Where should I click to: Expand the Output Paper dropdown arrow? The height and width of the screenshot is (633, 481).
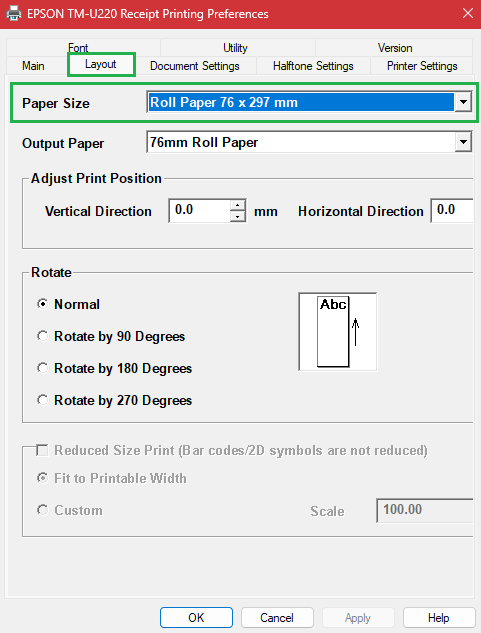(x=463, y=142)
